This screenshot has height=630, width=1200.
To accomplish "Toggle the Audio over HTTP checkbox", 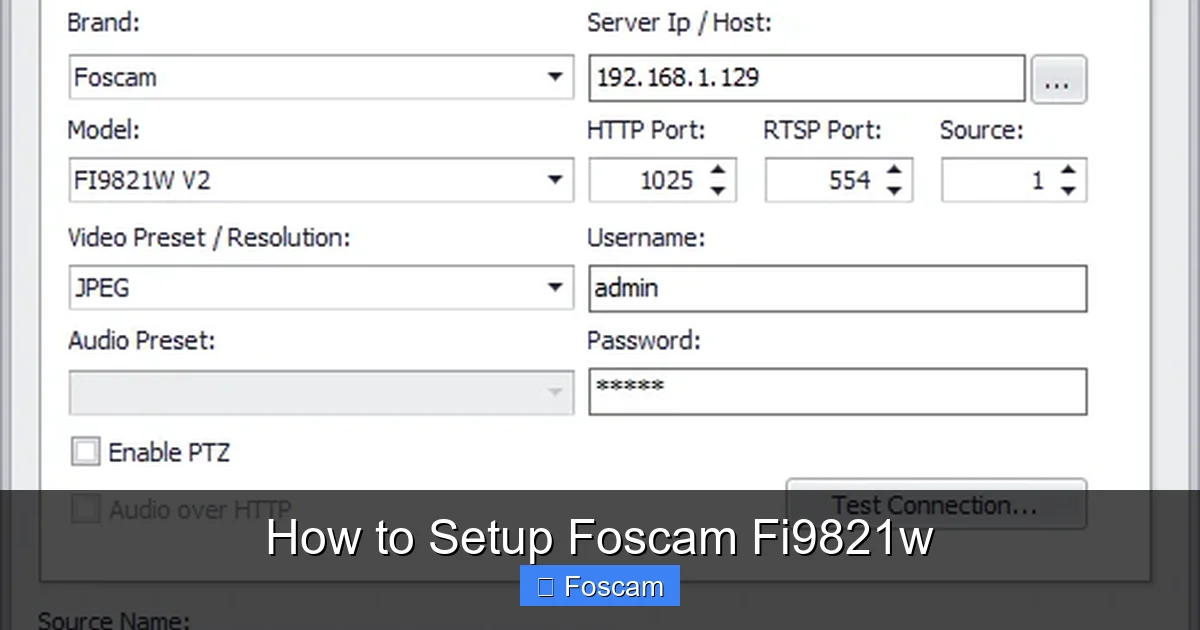I will [86, 509].
